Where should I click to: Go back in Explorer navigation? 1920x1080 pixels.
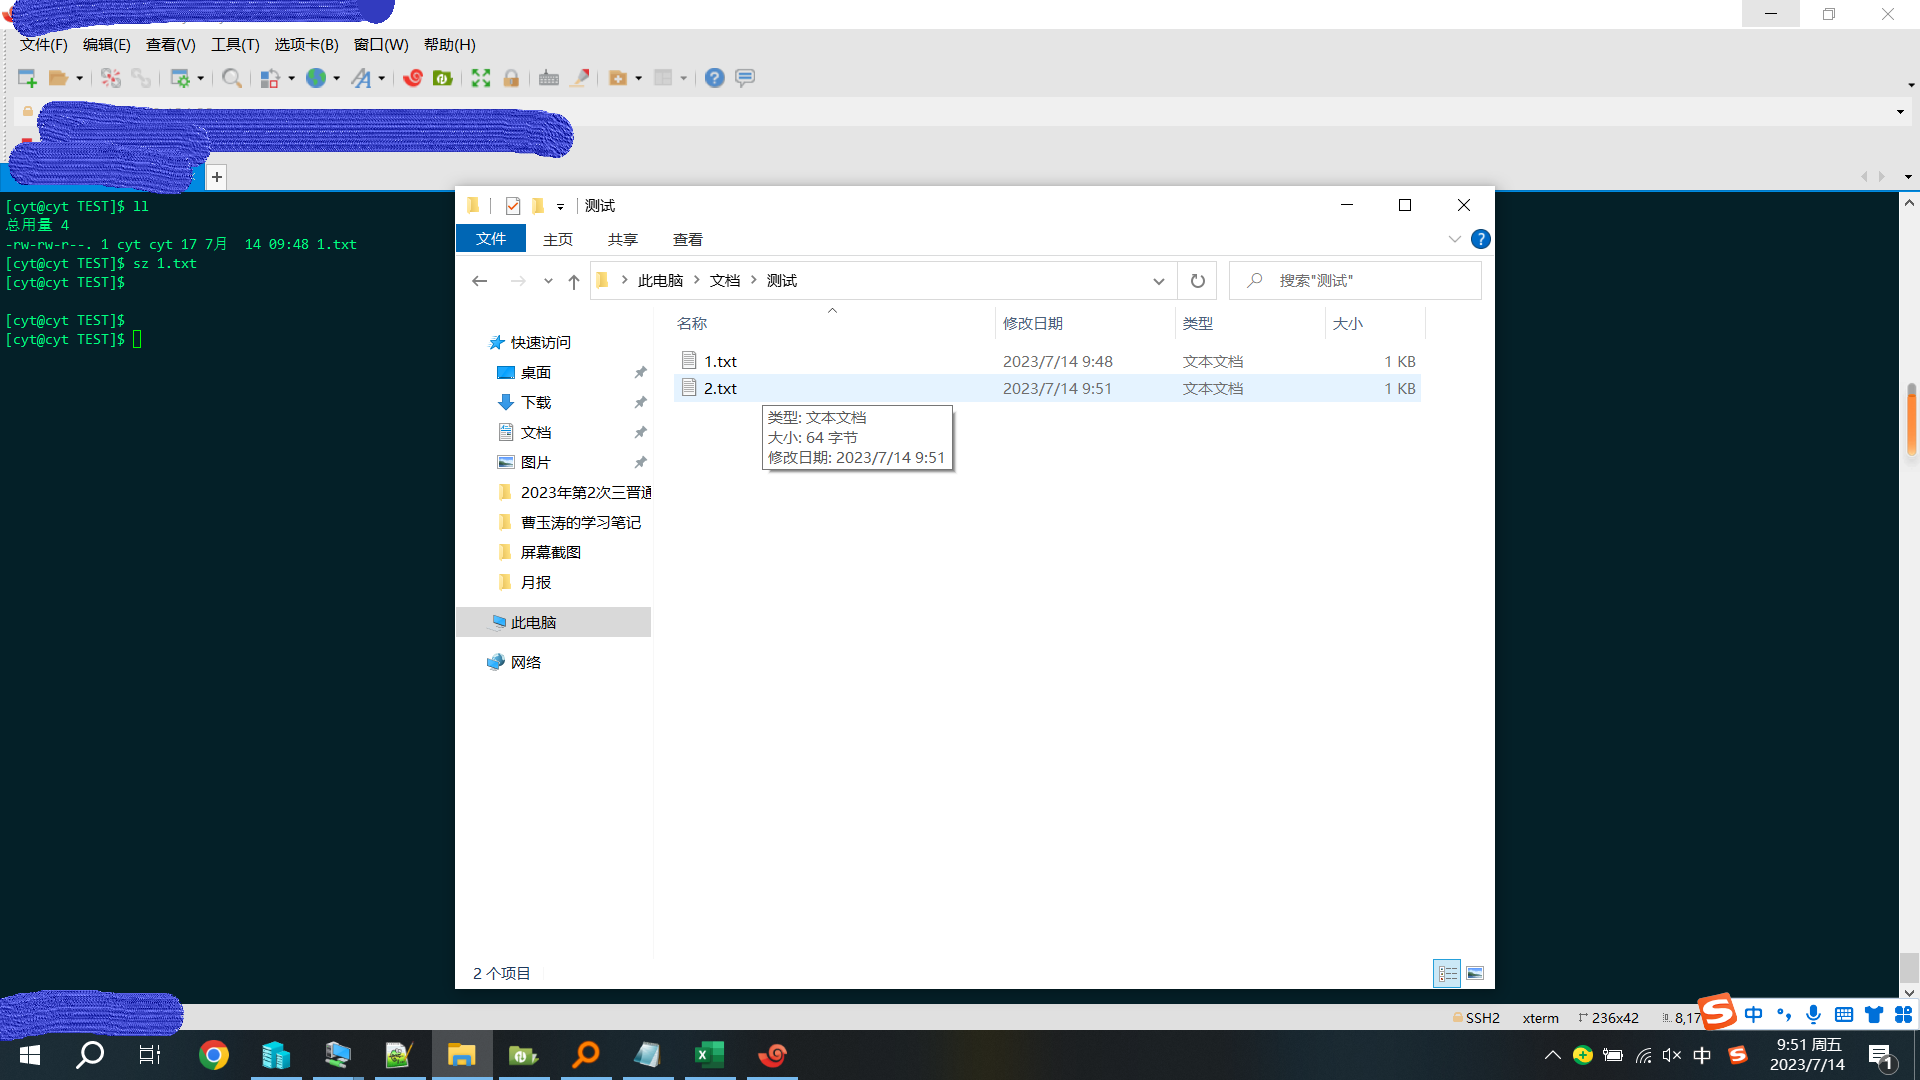pos(480,281)
